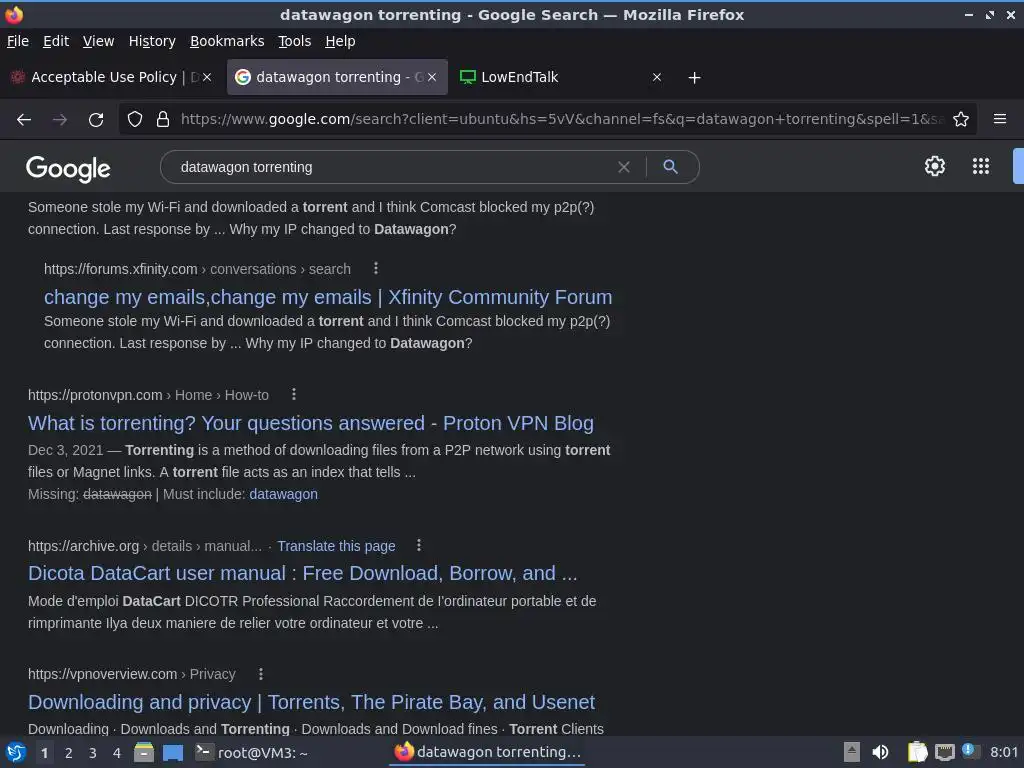The image size is (1024, 768).
Task: Open a new browser tab
Action: [694, 78]
